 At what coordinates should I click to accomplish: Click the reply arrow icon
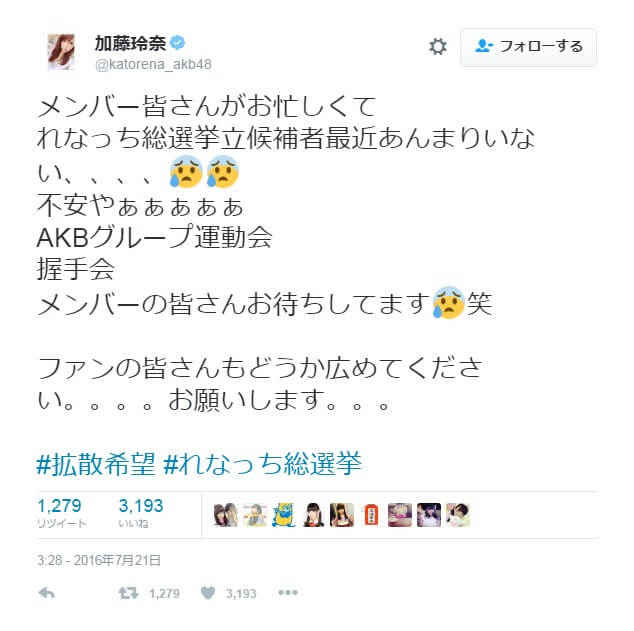pyautogui.click(x=46, y=593)
